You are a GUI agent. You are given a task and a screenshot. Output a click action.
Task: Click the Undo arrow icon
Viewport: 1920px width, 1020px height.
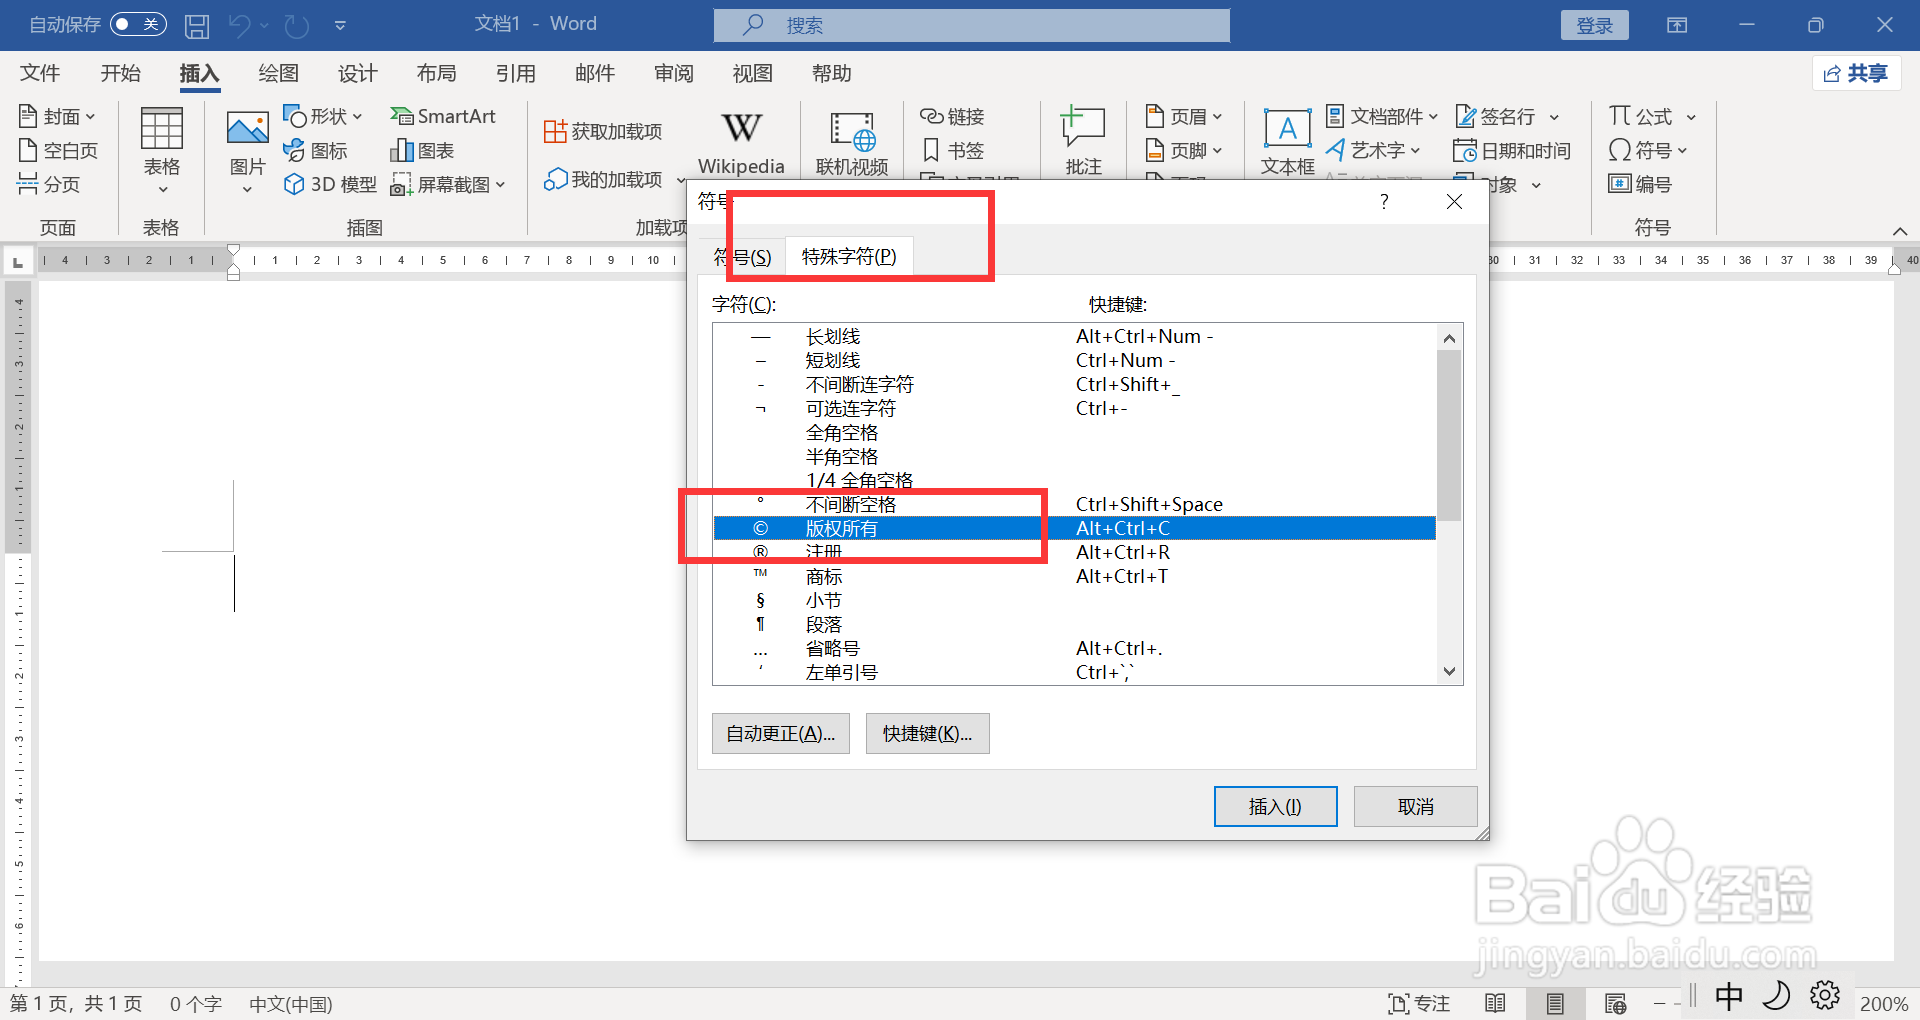[x=239, y=25]
